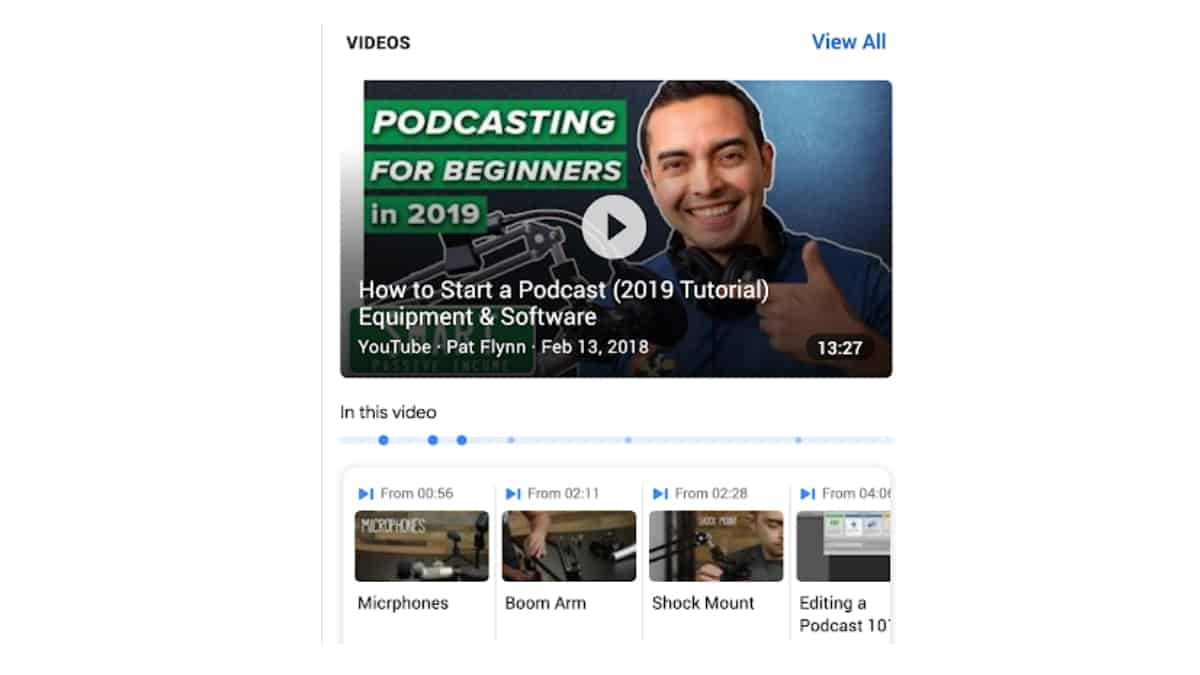The image size is (1200, 675).
Task: Open the 'How to Start a Podcast' video title
Action: pos(564,304)
